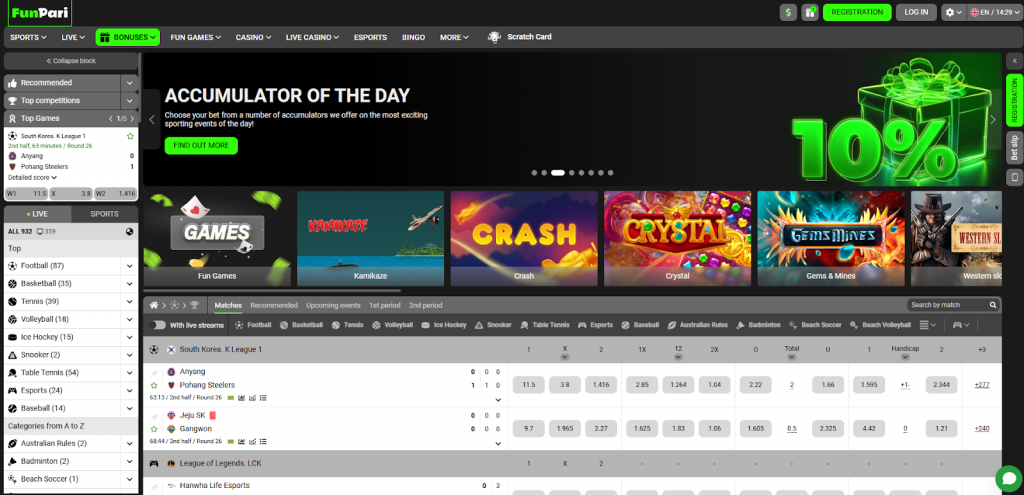Expand the Recommended section
Viewport: 1024px width, 495px height.
(x=130, y=83)
